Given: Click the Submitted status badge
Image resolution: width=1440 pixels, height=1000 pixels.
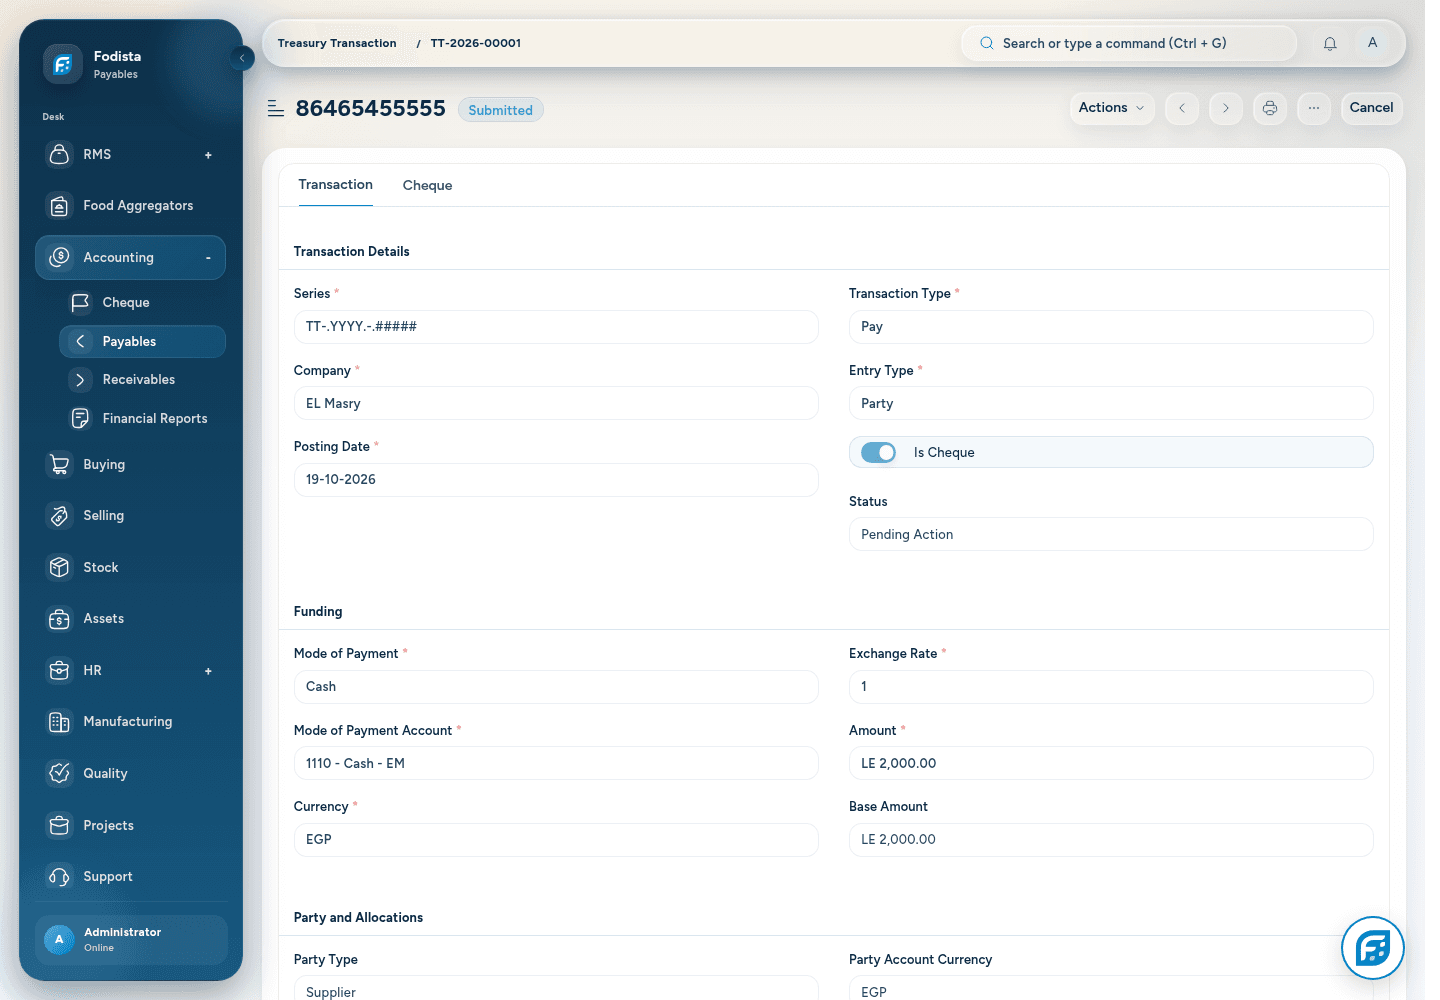Looking at the screenshot, I should point(501,110).
